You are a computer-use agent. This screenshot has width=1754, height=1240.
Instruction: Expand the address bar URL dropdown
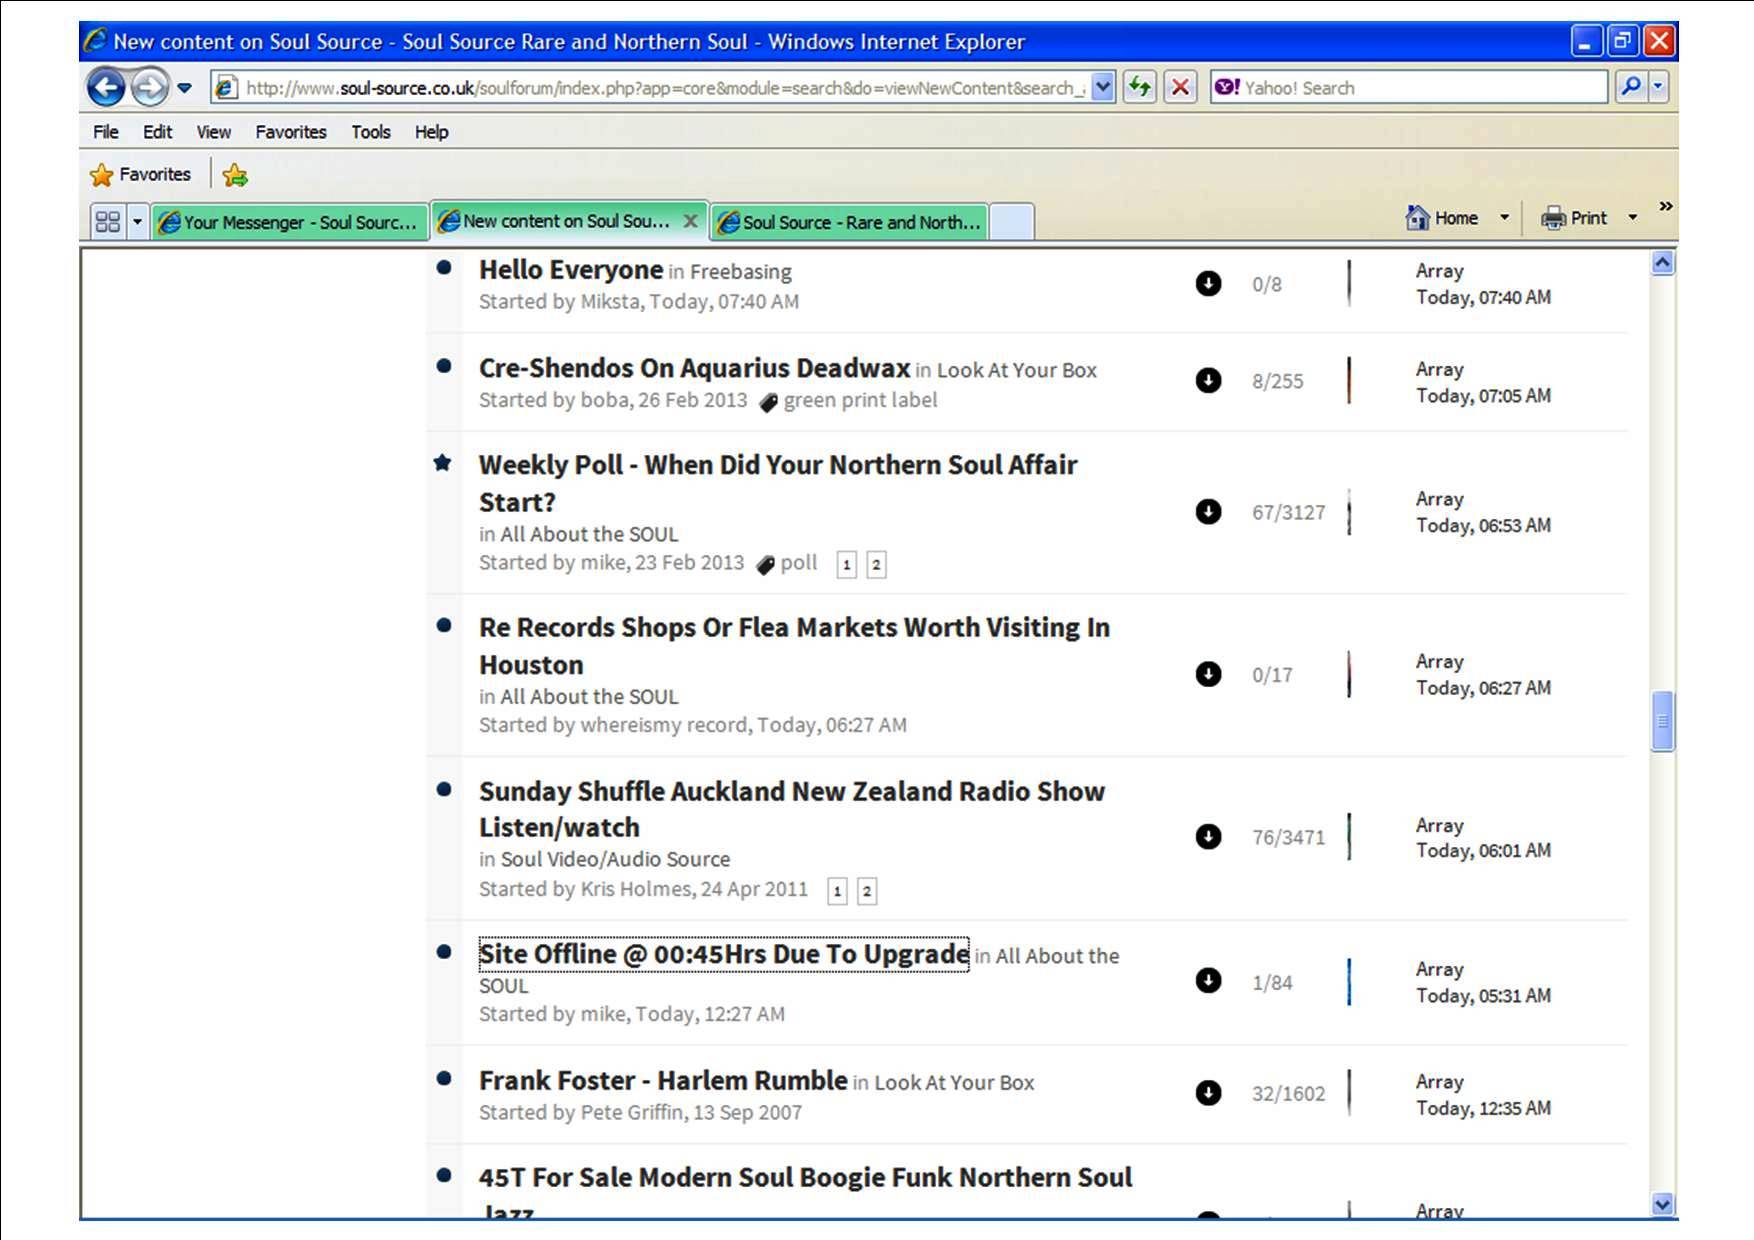click(x=1102, y=87)
